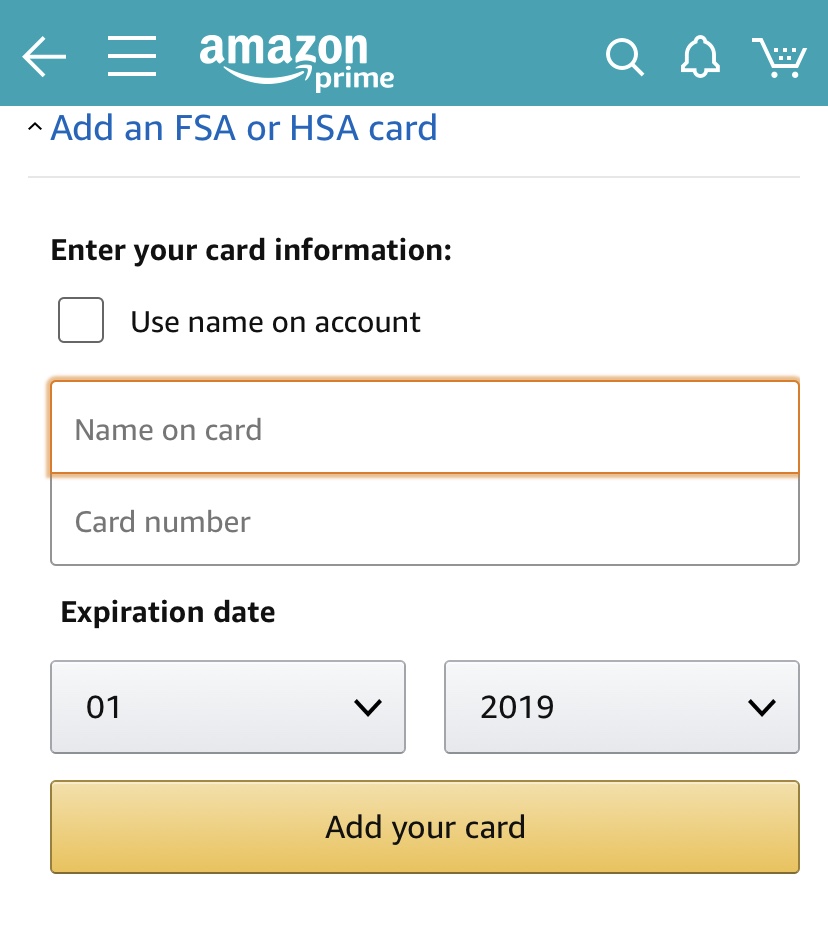Click the Enter your card information heading
The image size is (828, 947).
251,249
